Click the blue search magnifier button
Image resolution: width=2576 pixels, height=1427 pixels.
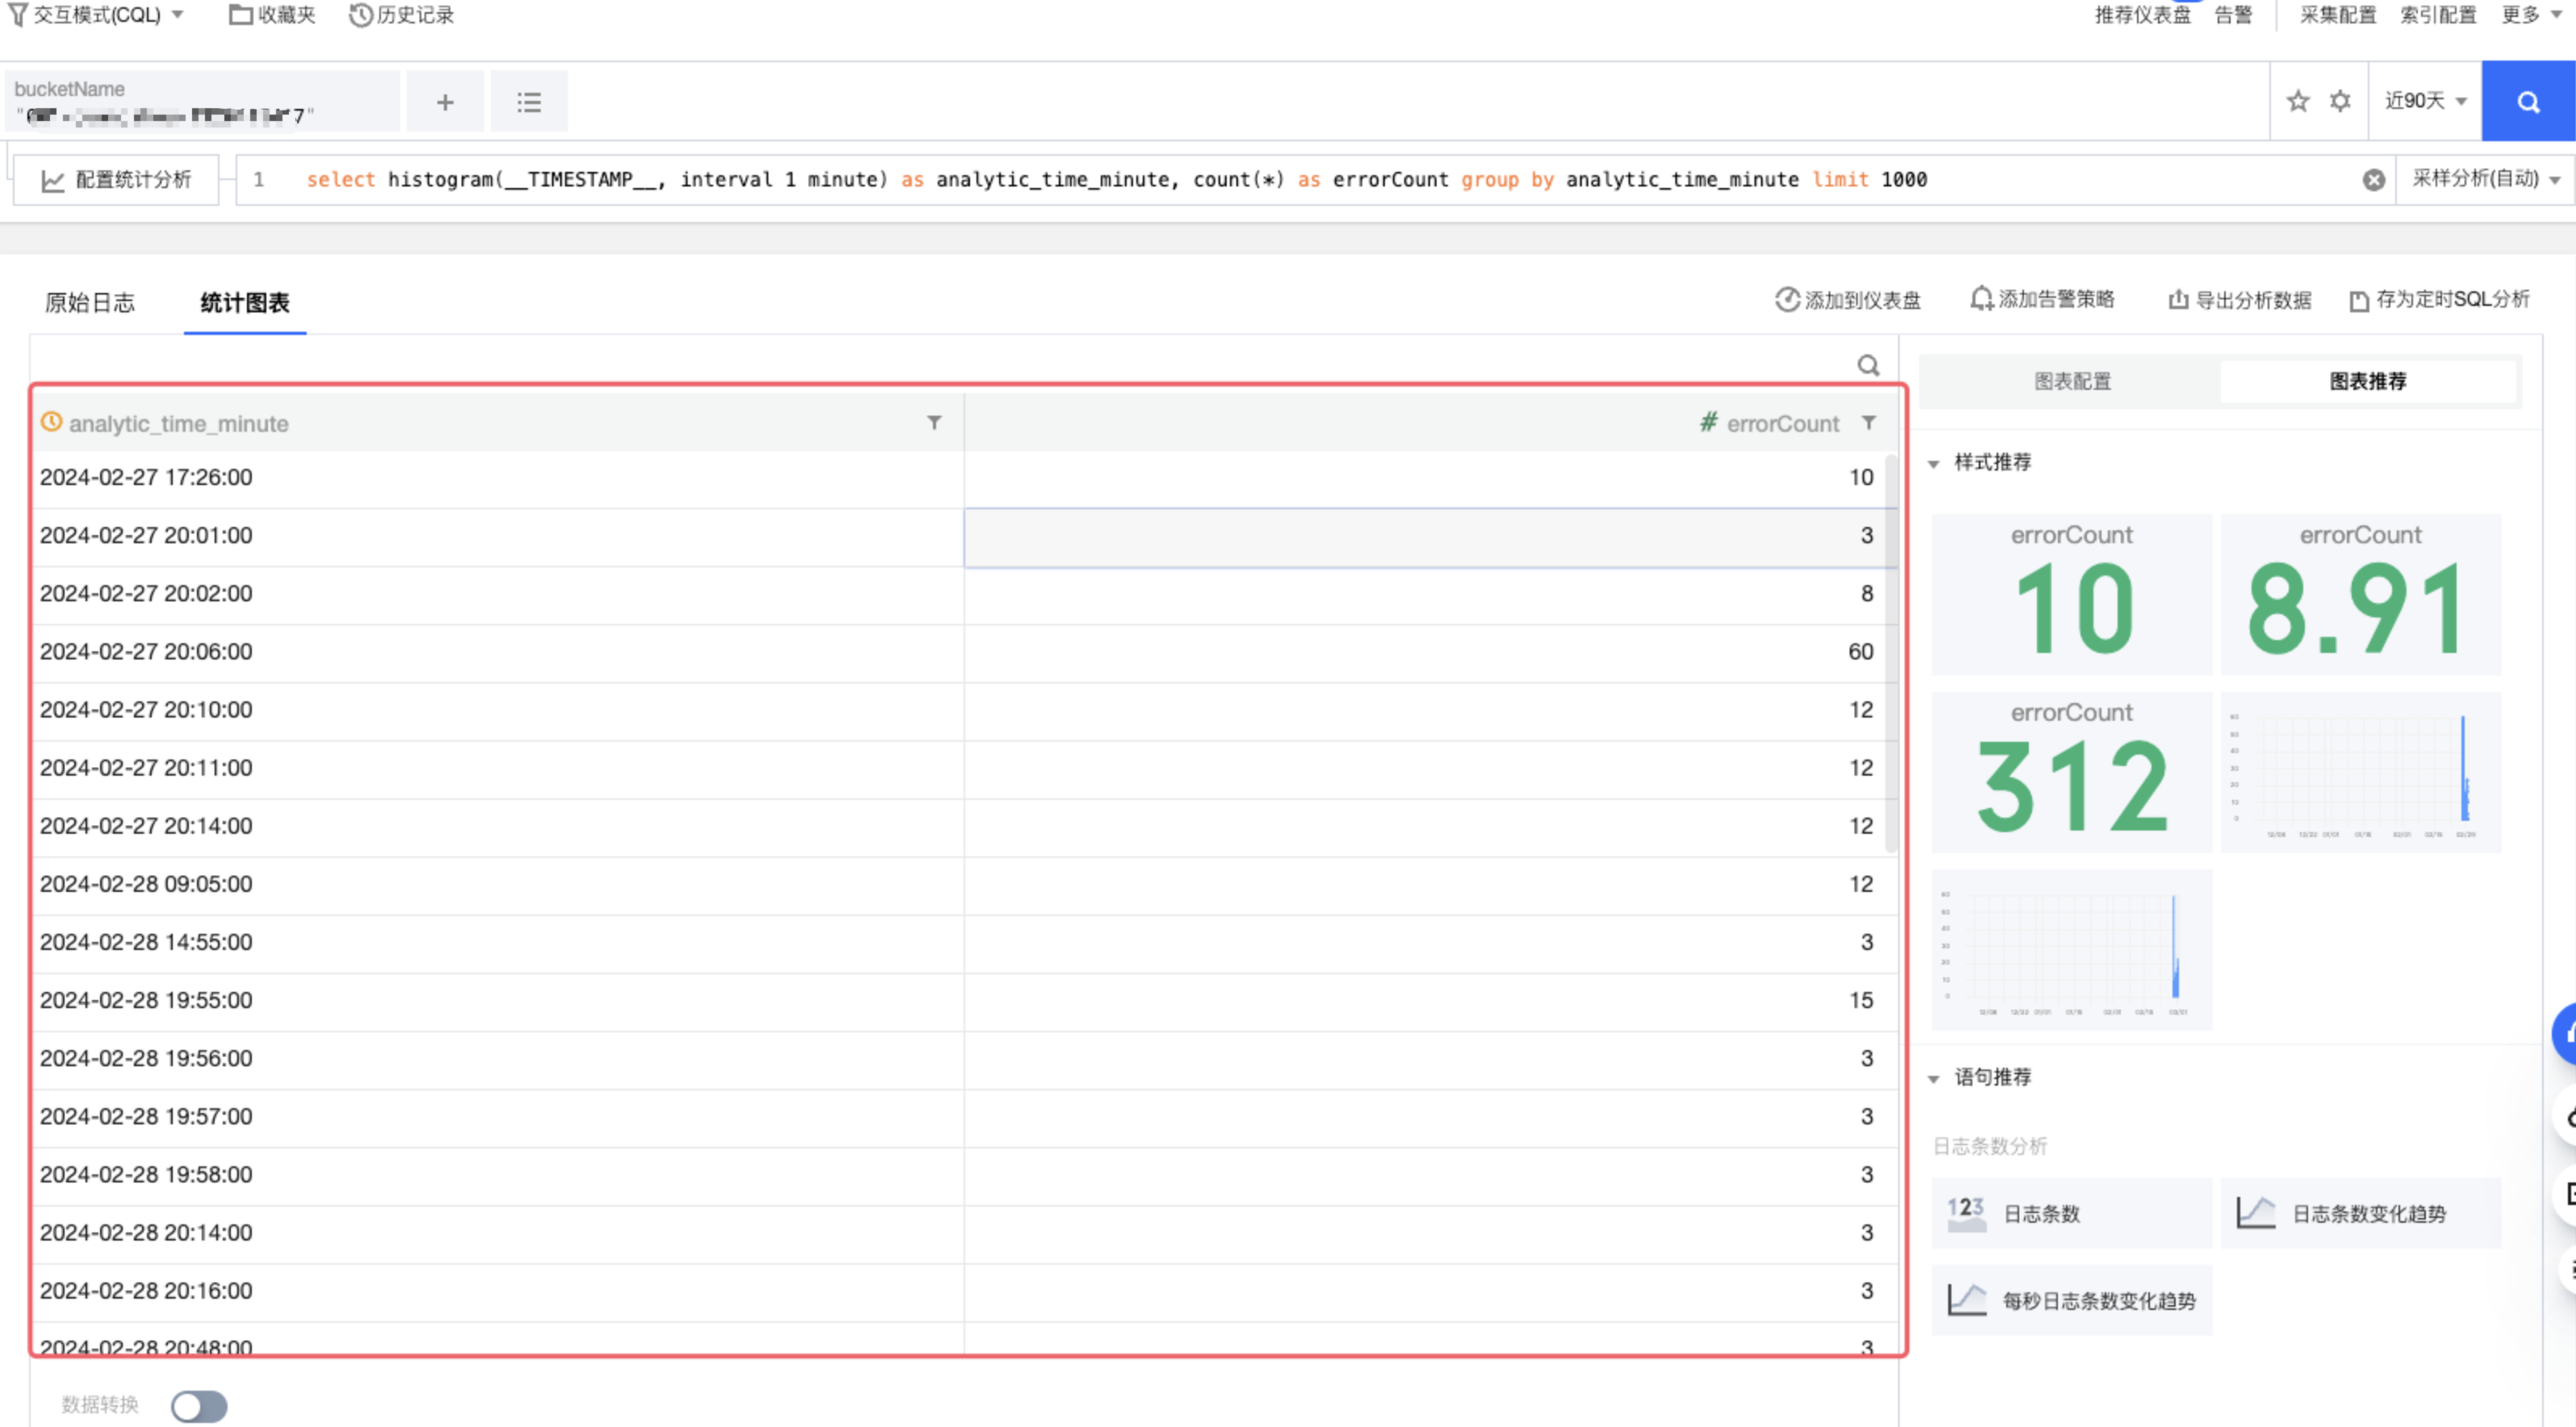tap(2527, 101)
